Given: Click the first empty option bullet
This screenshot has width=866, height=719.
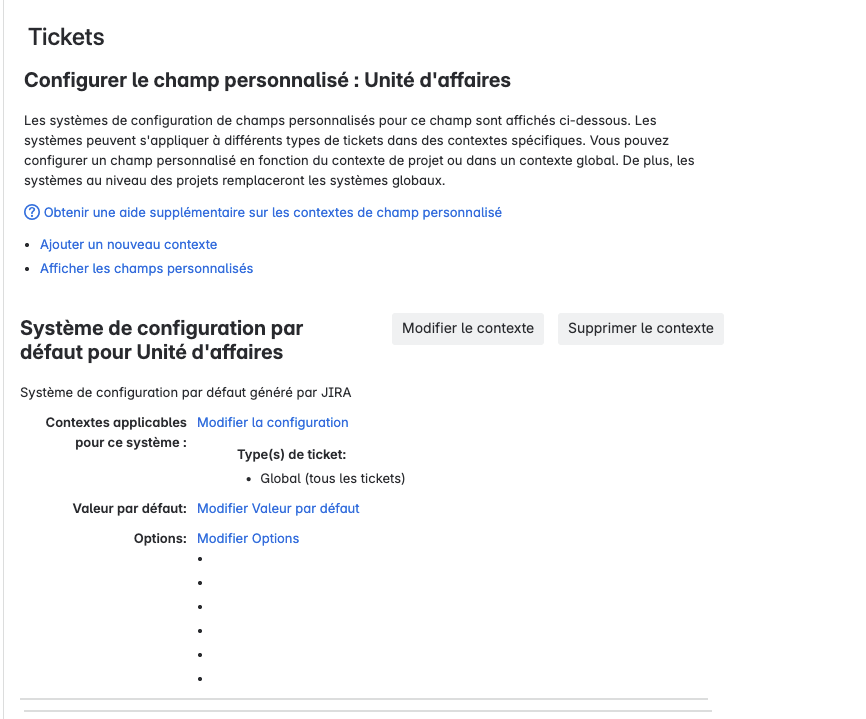Looking at the screenshot, I should pyautogui.click(x=200, y=558).
